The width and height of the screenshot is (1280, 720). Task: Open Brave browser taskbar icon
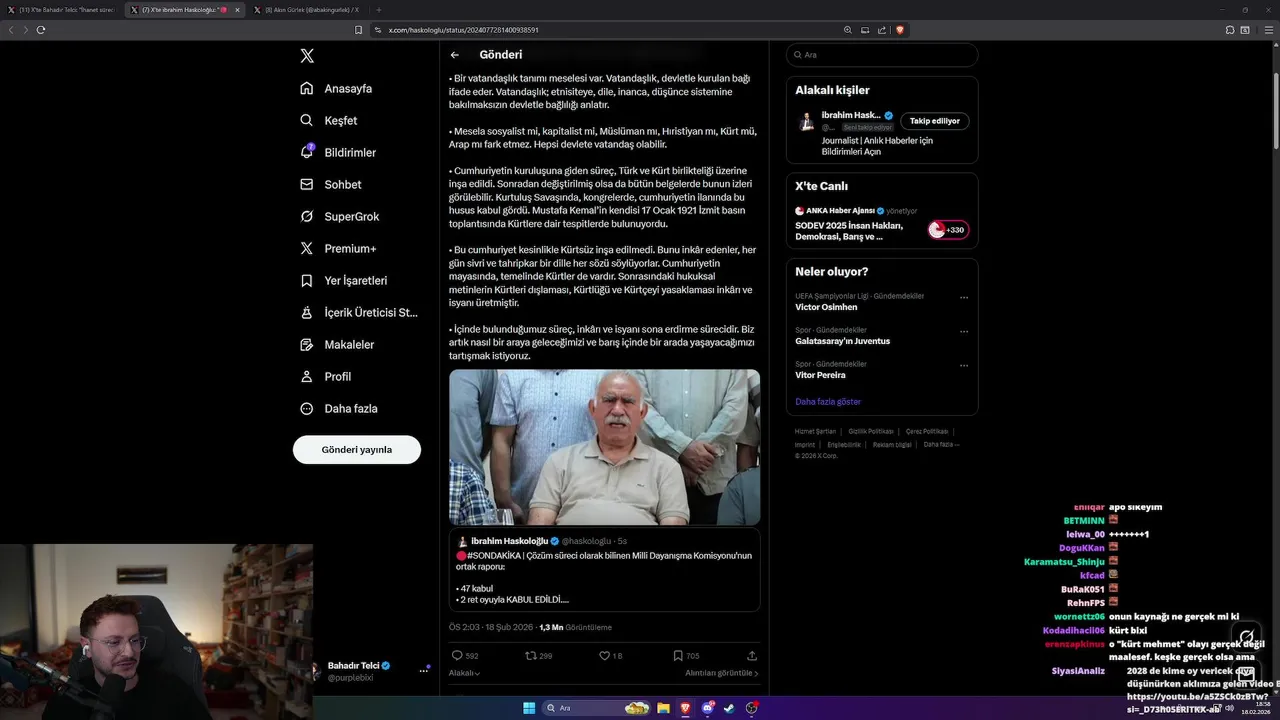pyautogui.click(x=686, y=708)
